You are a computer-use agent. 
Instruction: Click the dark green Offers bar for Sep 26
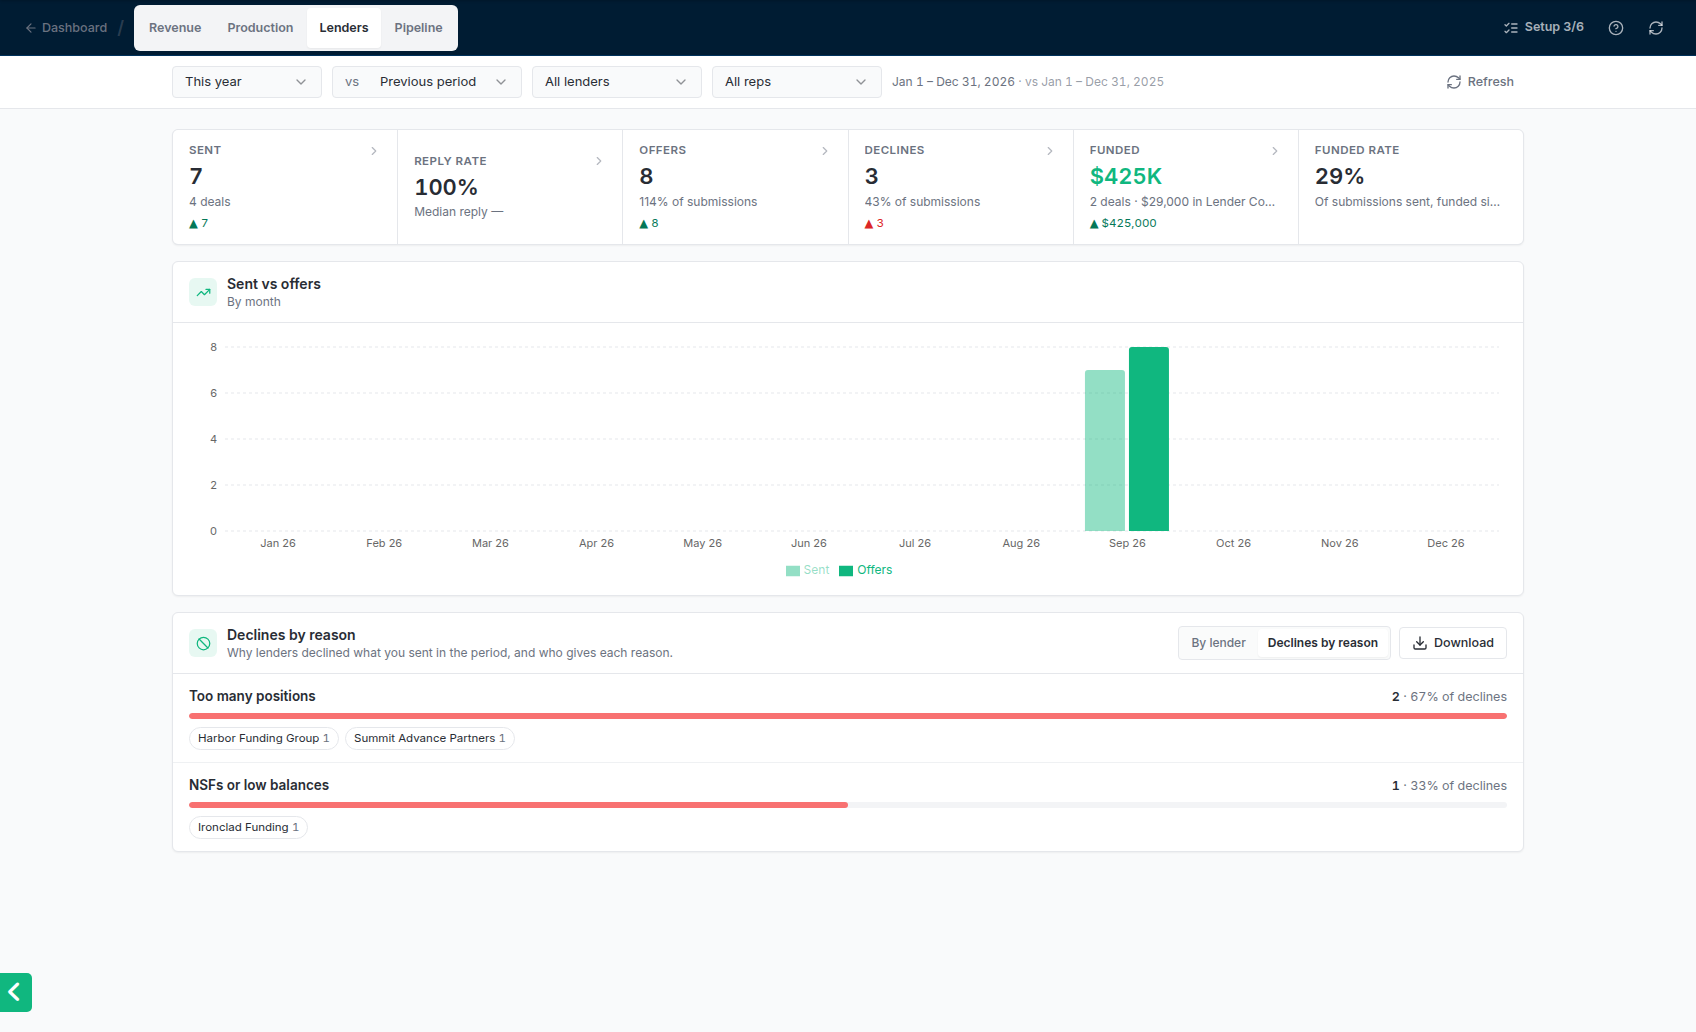pyautogui.click(x=1149, y=439)
